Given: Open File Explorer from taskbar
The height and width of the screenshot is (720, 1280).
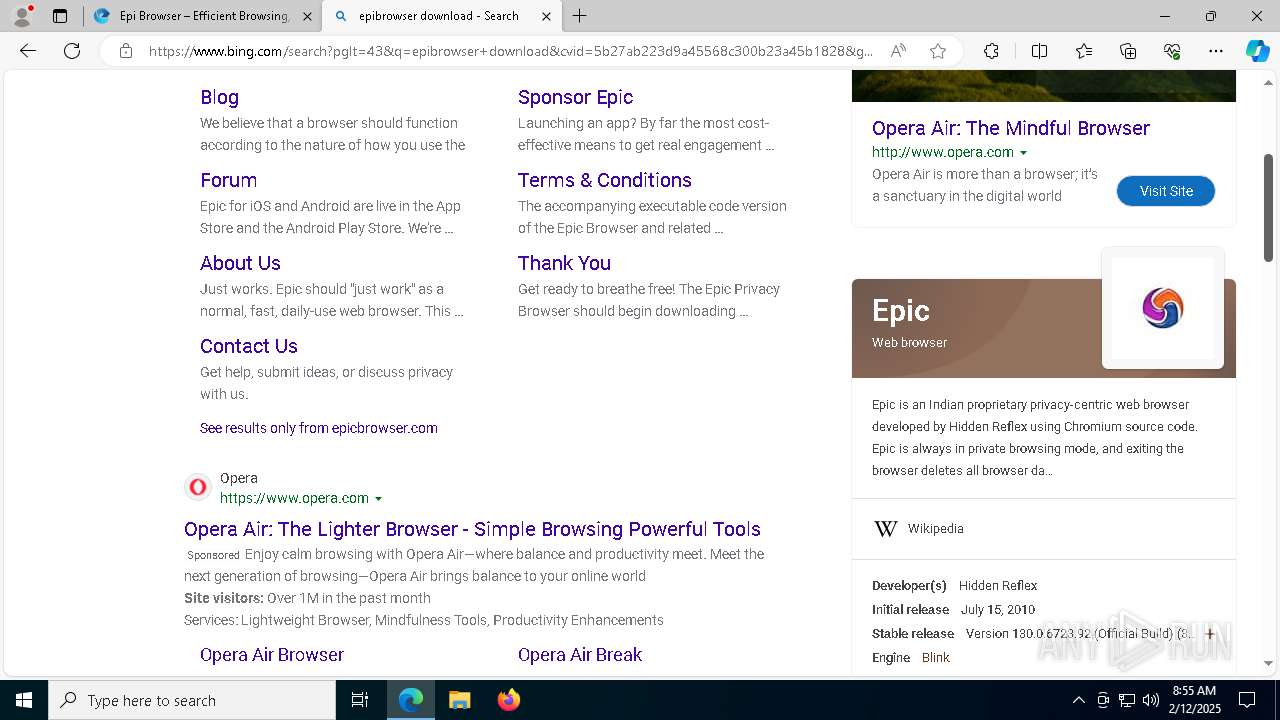Looking at the screenshot, I should click(x=459, y=700).
